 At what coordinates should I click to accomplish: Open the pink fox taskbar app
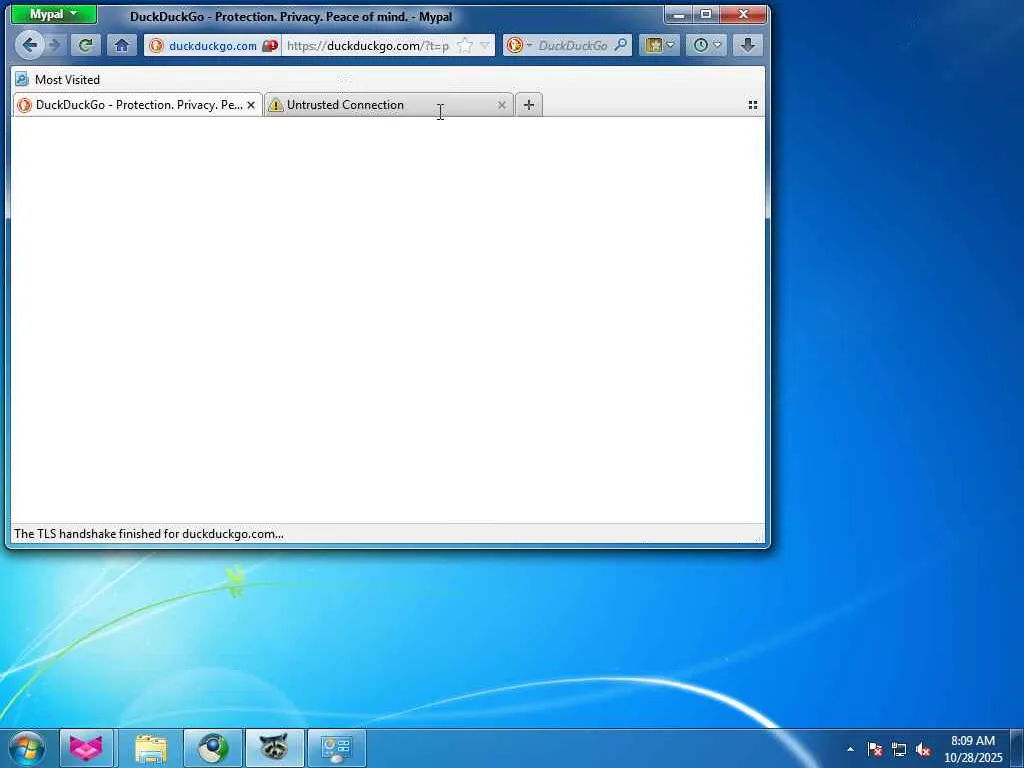pyautogui.click(x=86, y=748)
